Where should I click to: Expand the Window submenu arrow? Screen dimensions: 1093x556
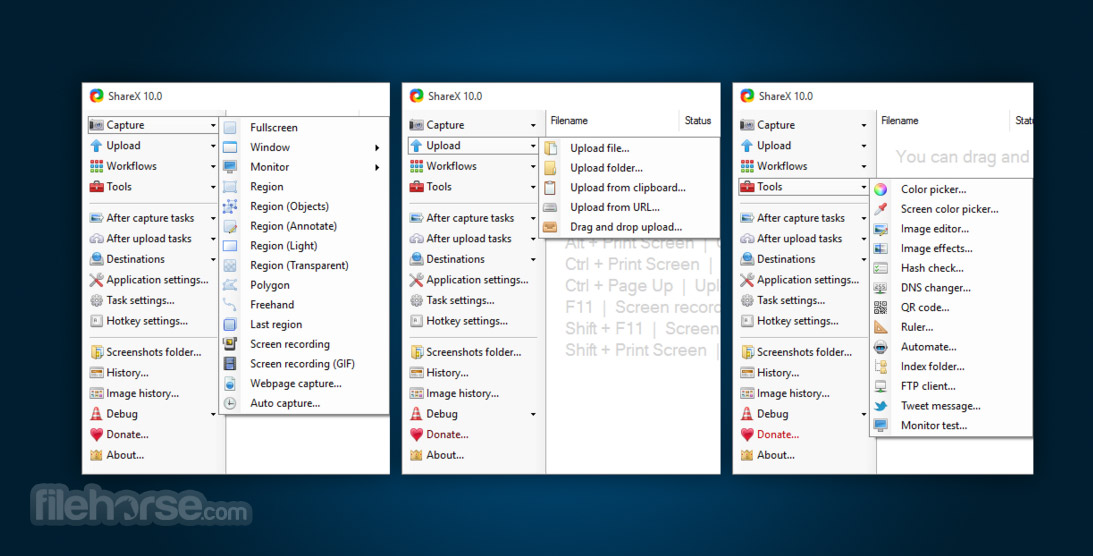click(377, 148)
